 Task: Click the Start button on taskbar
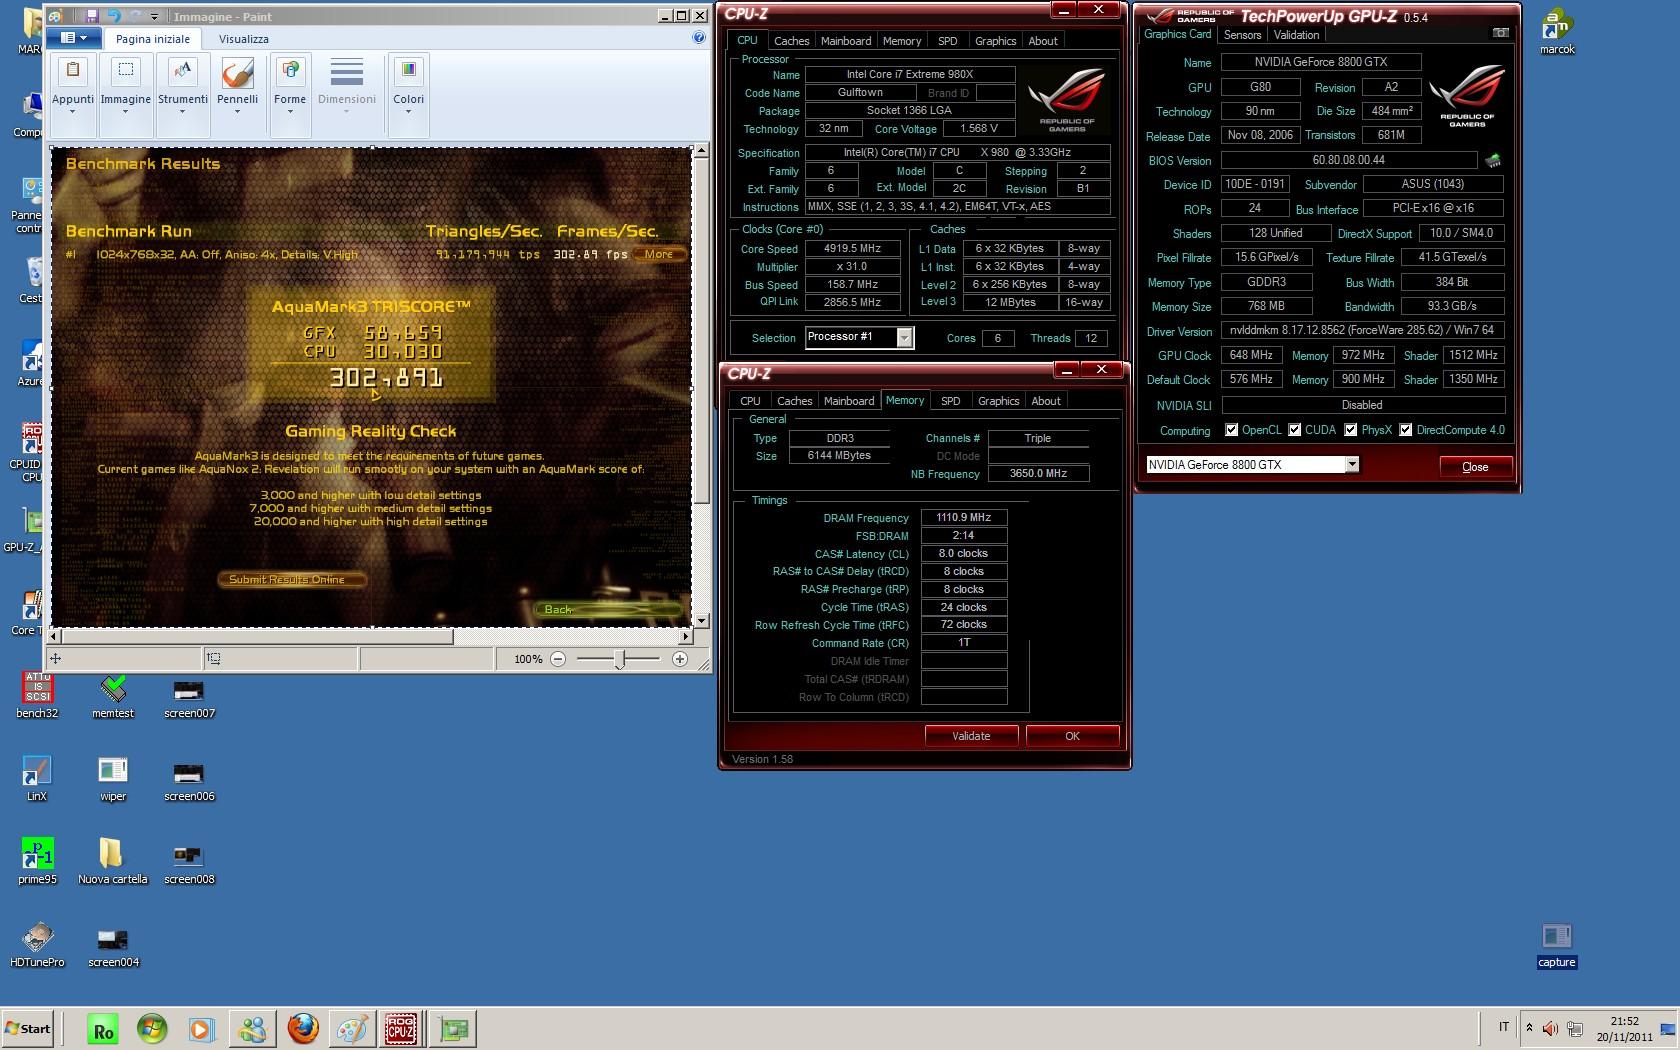click(x=28, y=1028)
